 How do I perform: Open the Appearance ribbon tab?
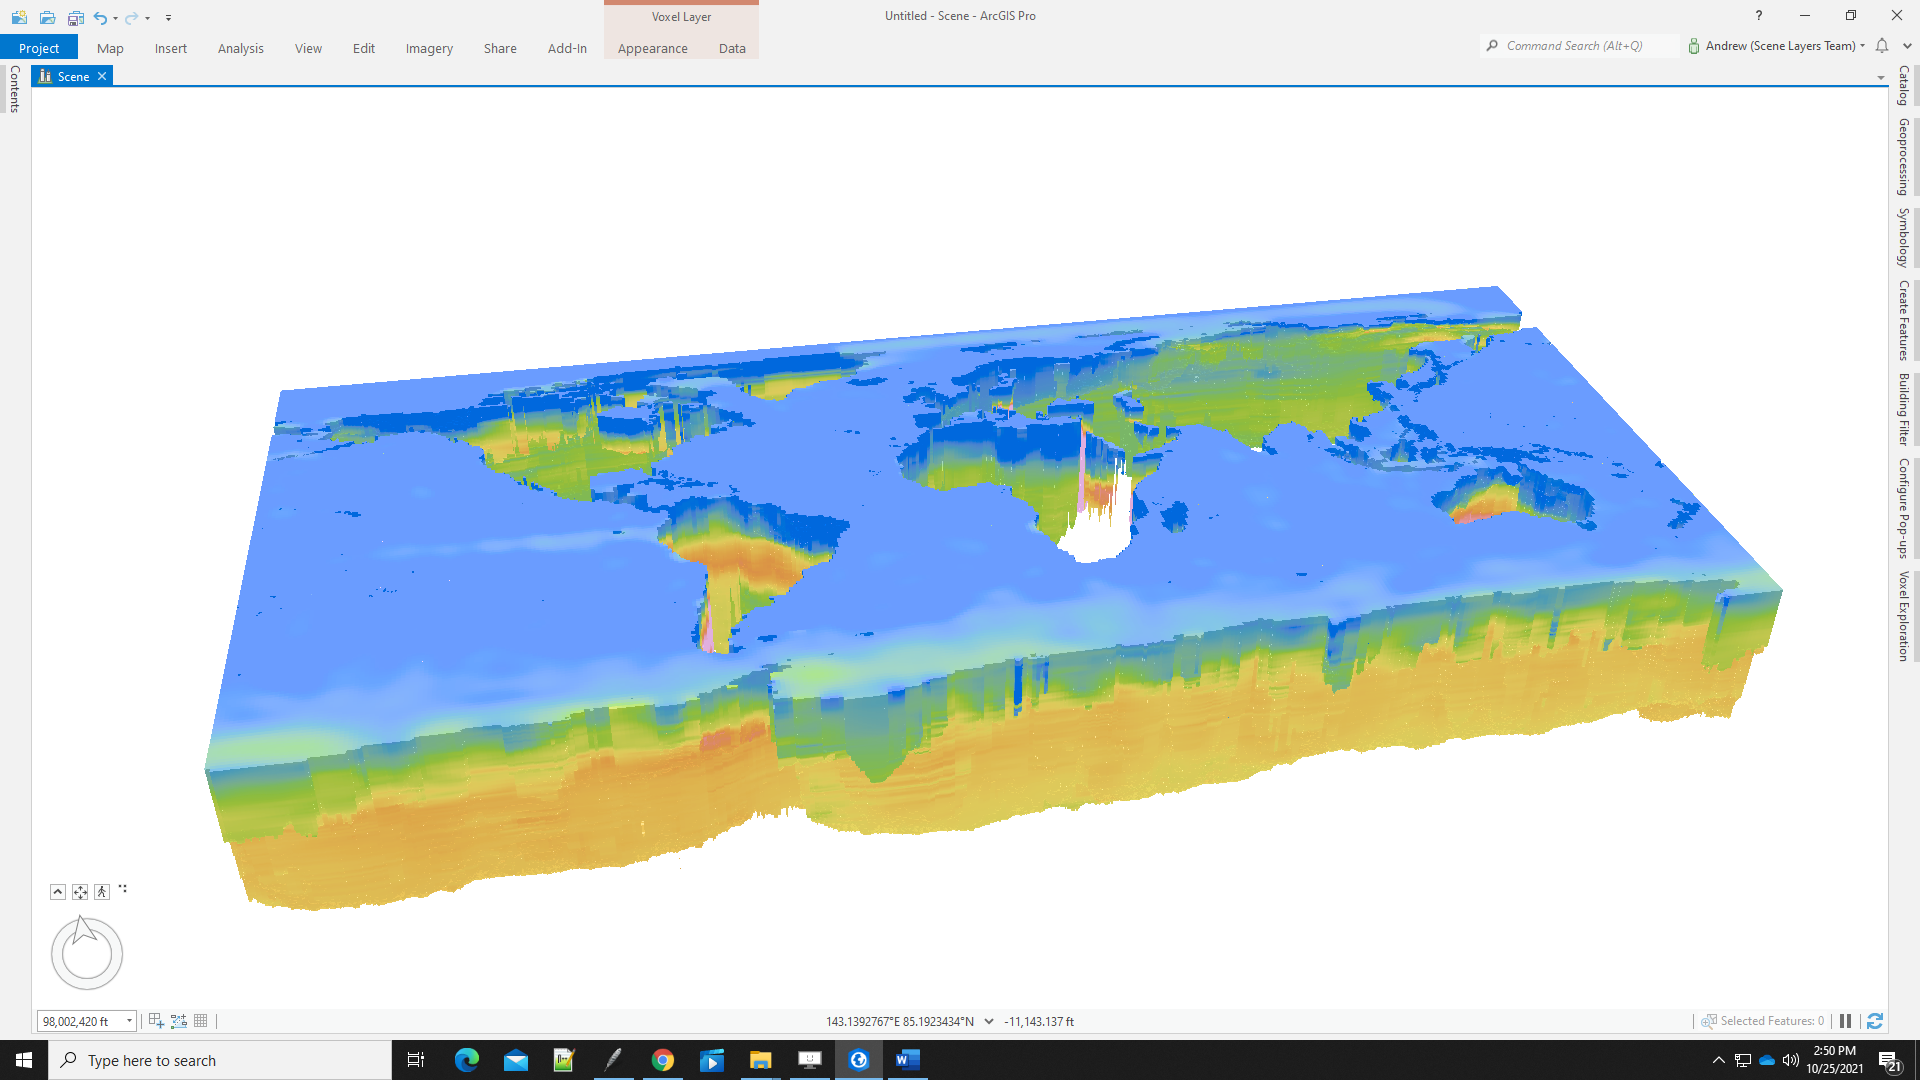coord(652,48)
